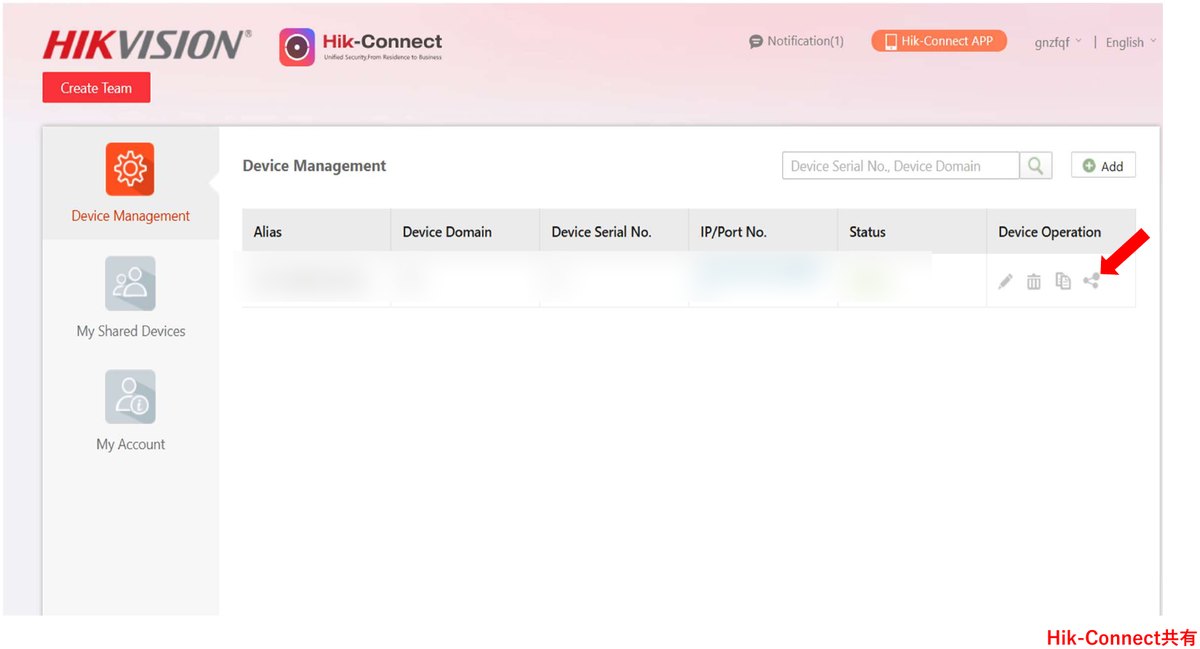Expand the gnzfqf user dropdown
Screen dimensions: 1200x649
click(x=1058, y=42)
